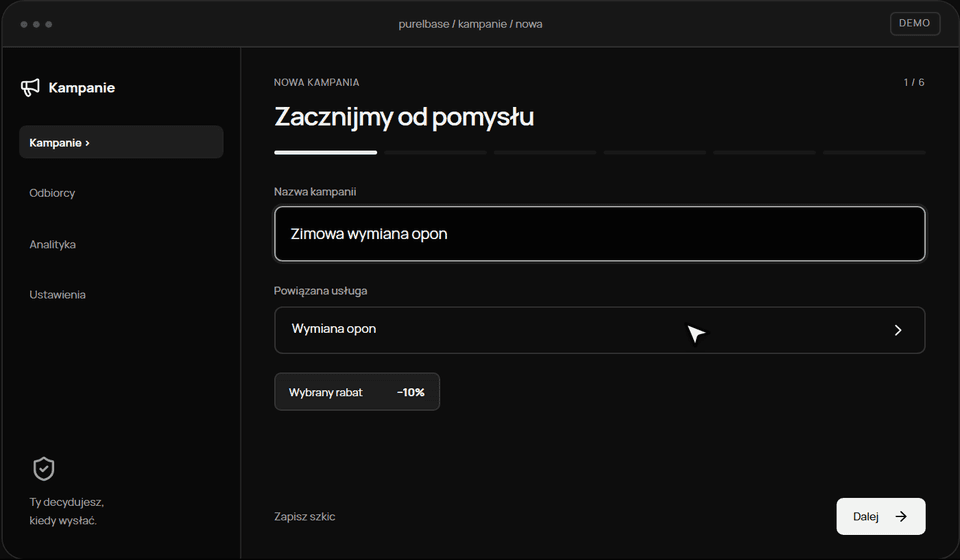The width and height of the screenshot is (960, 560).
Task: Click the last progress step segment
Action: pos(874,152)
